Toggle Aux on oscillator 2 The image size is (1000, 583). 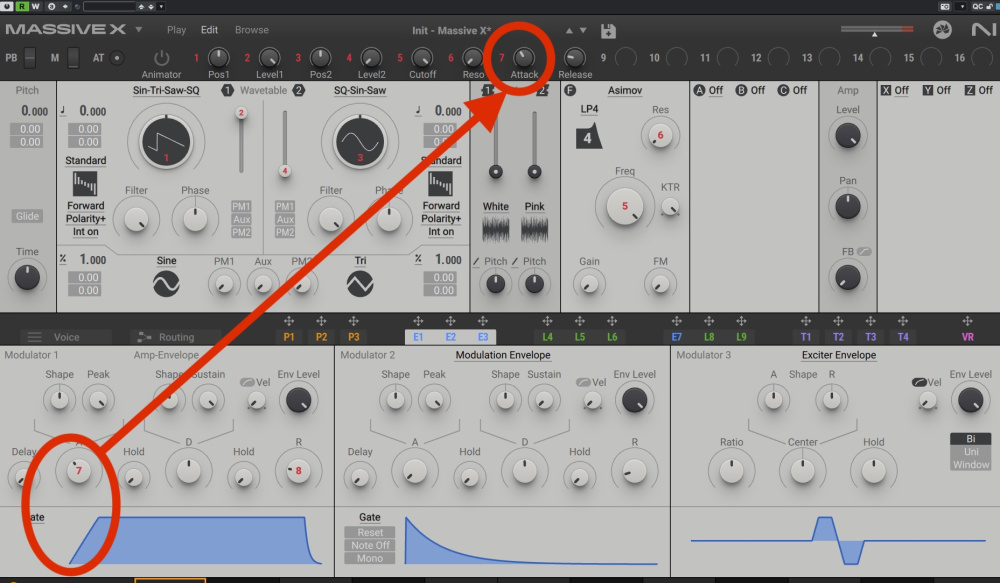click(284, 219)
